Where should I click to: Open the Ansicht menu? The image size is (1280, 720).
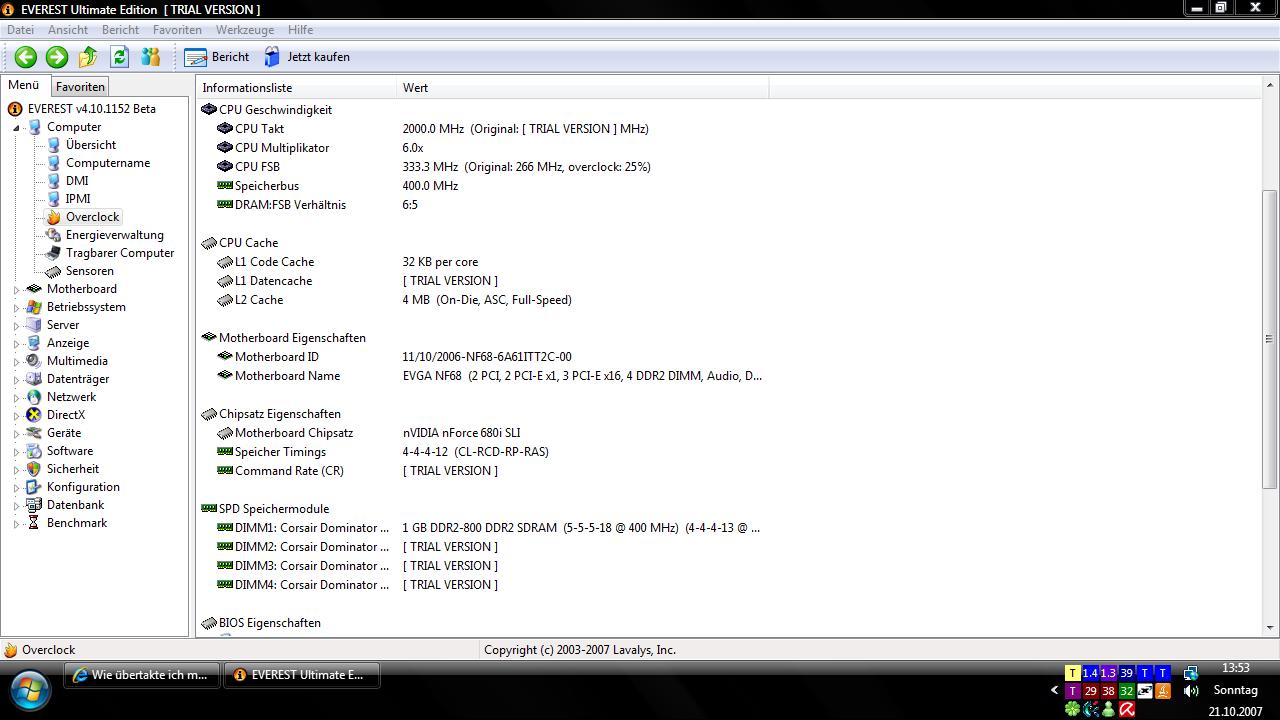click(68, 30)
